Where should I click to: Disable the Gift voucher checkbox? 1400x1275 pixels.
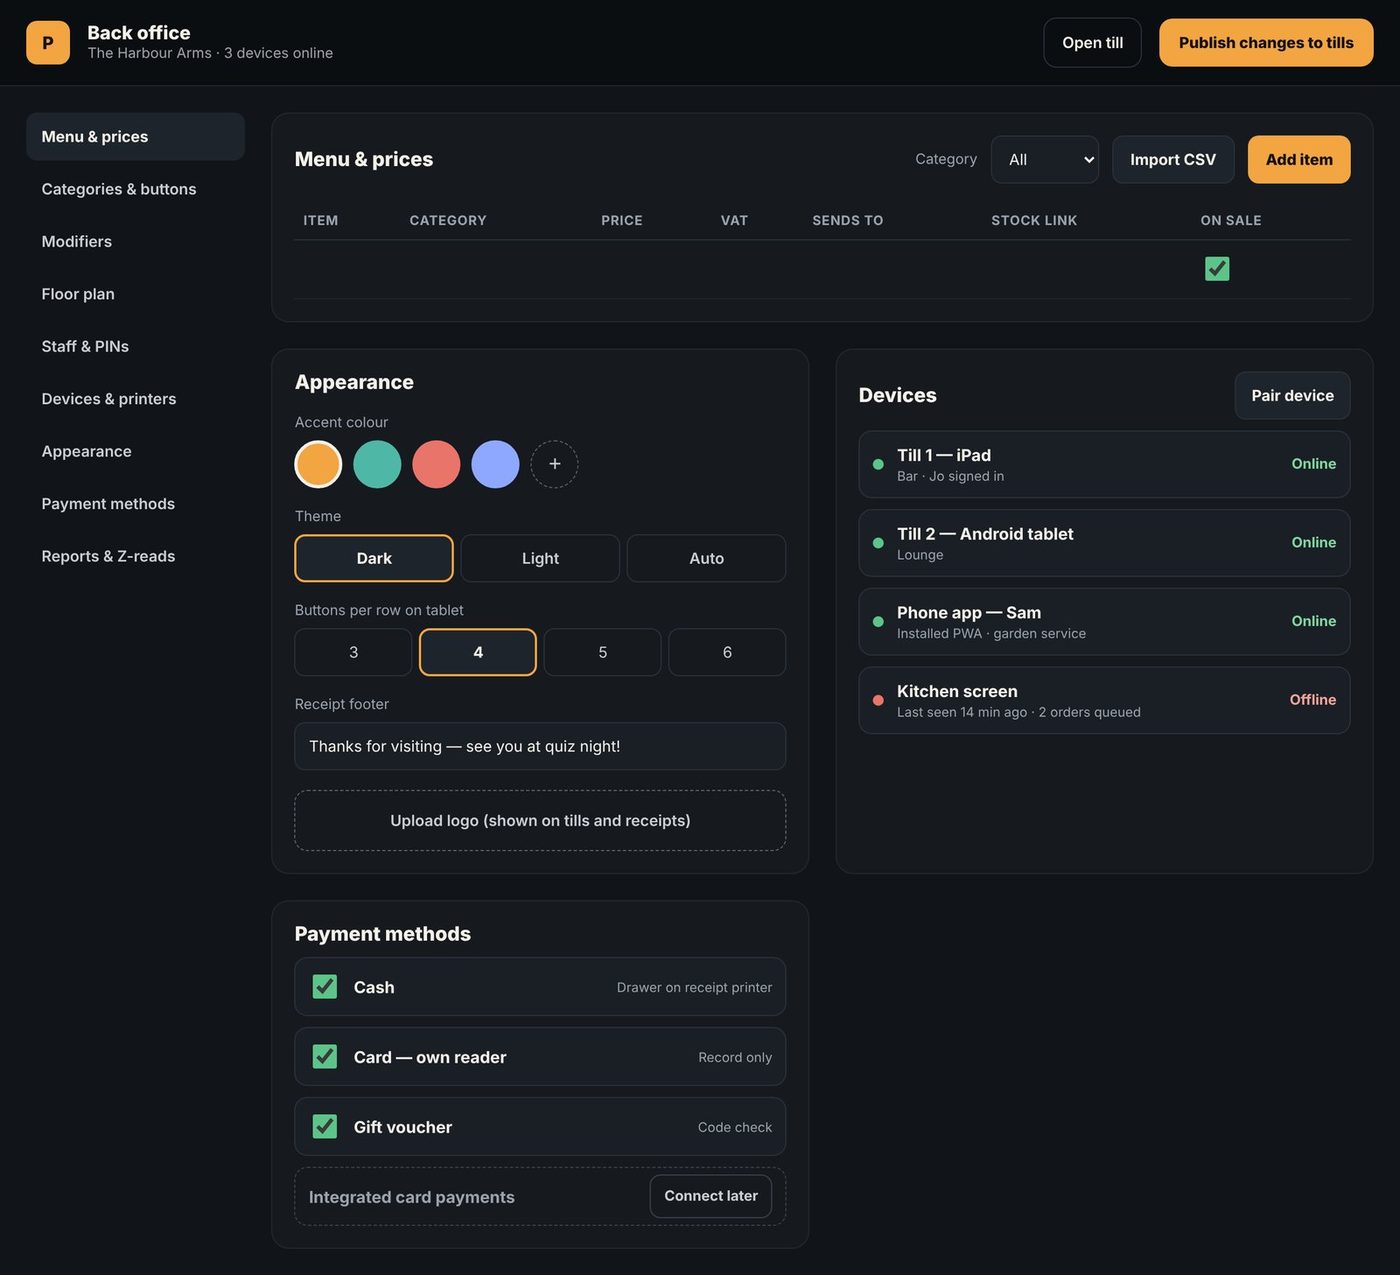(x=325, y=1127)
